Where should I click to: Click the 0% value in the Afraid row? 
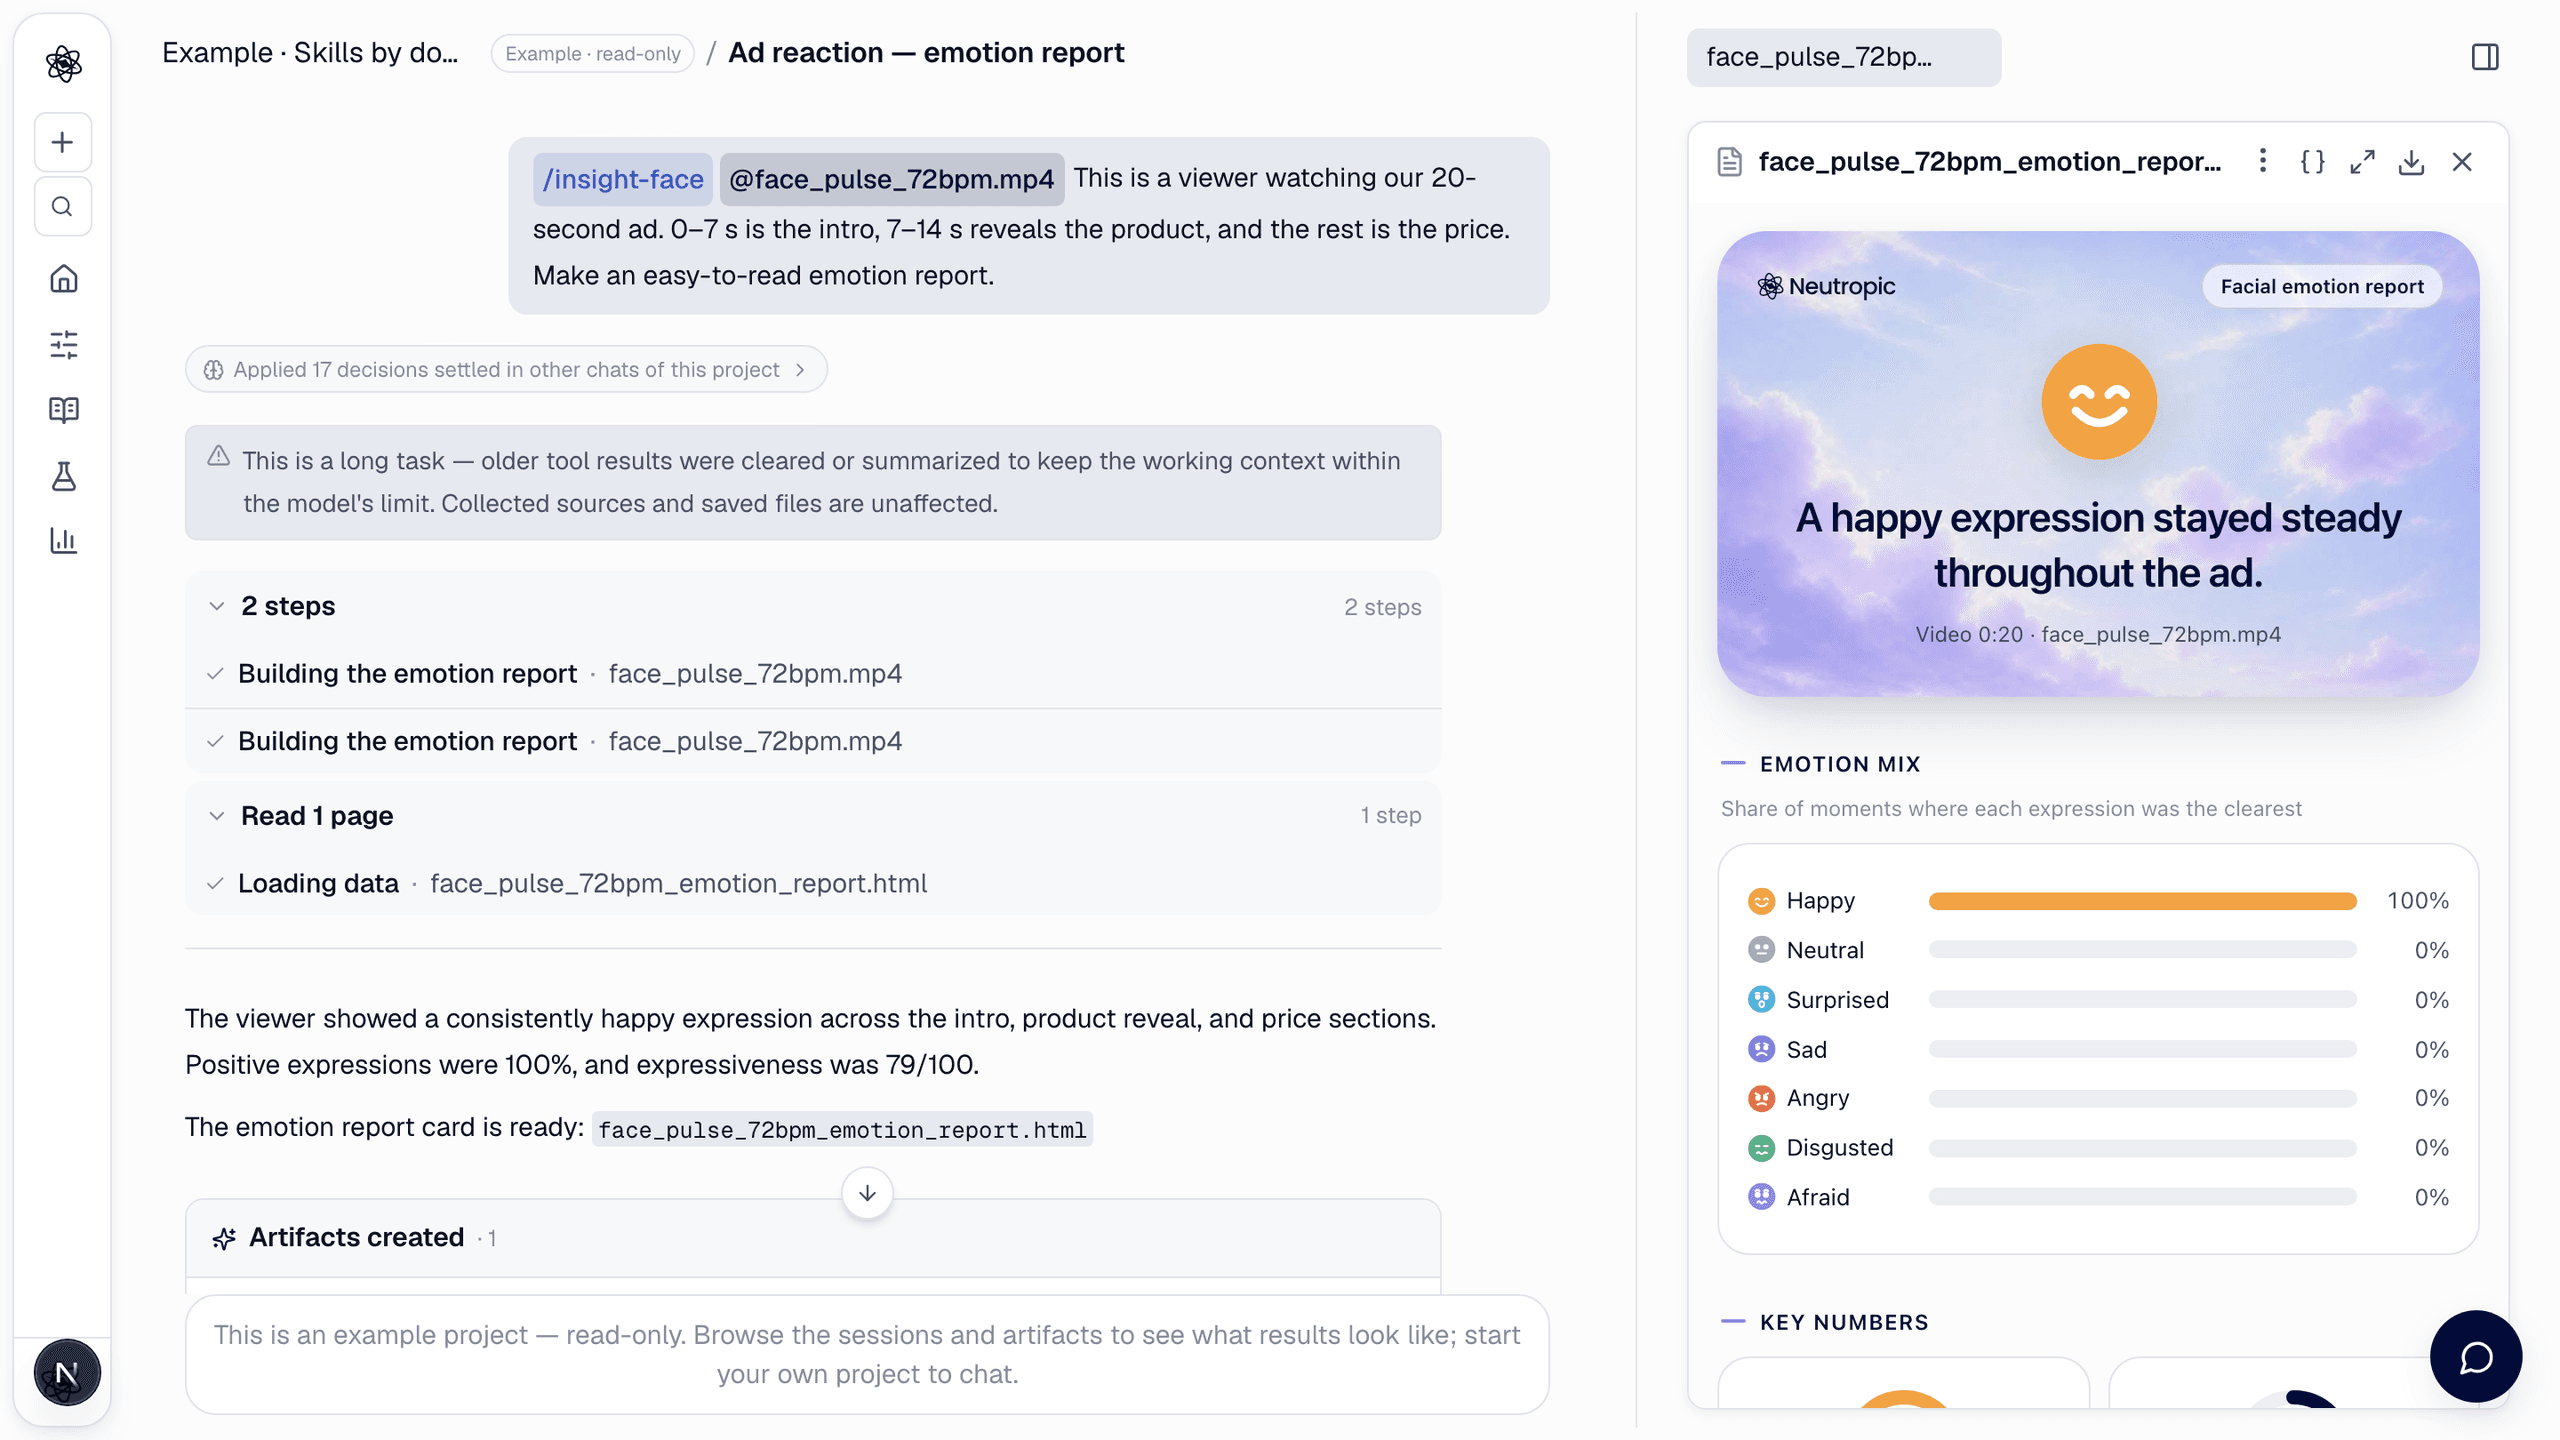coord(2431,1197)
